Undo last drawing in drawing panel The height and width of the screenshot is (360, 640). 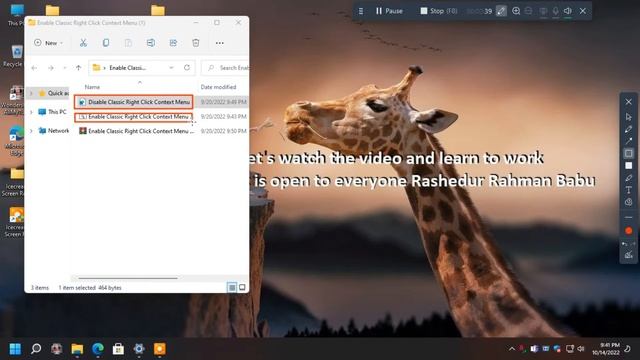[625, 244]
